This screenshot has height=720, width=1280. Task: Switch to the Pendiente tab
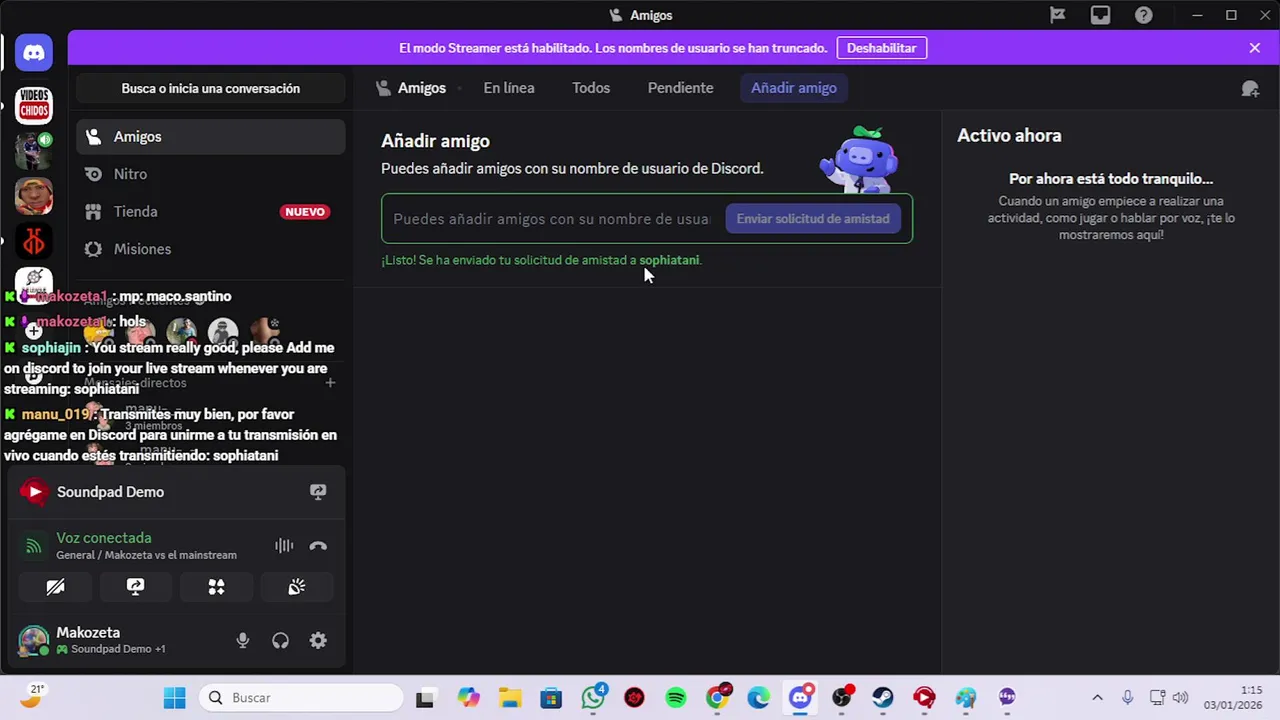pos(680,88)
